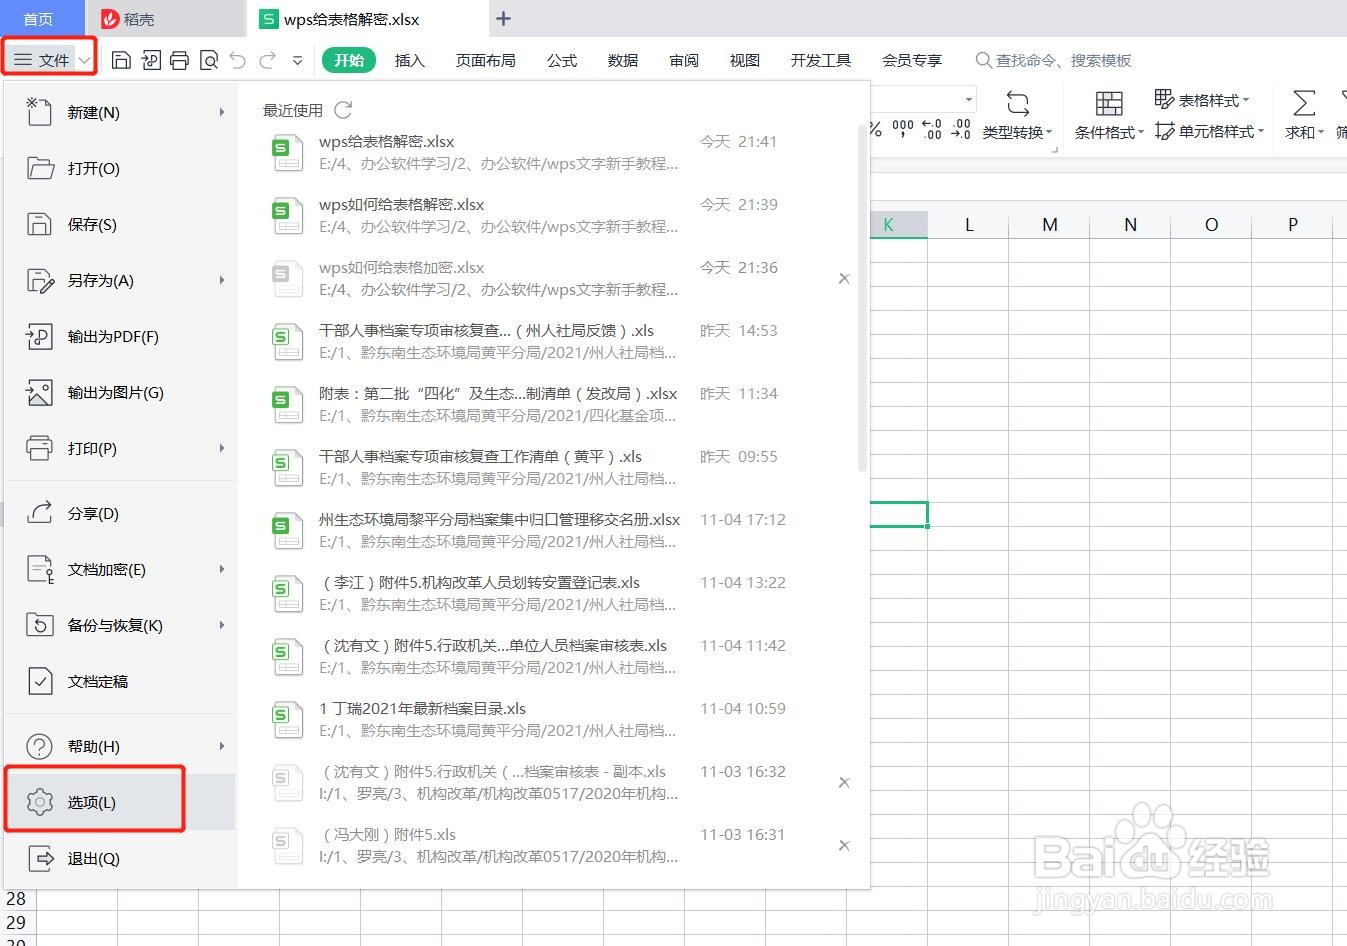Click the recent files list scrollbar
Screen dimensions: 1347x946
tap(862, 298)
